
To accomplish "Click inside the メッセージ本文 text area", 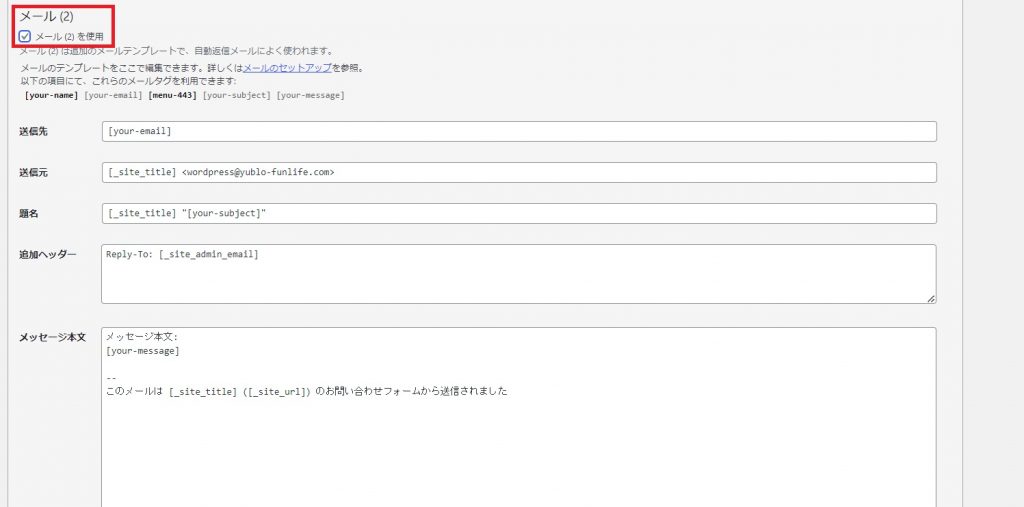I will coord(519,417).
